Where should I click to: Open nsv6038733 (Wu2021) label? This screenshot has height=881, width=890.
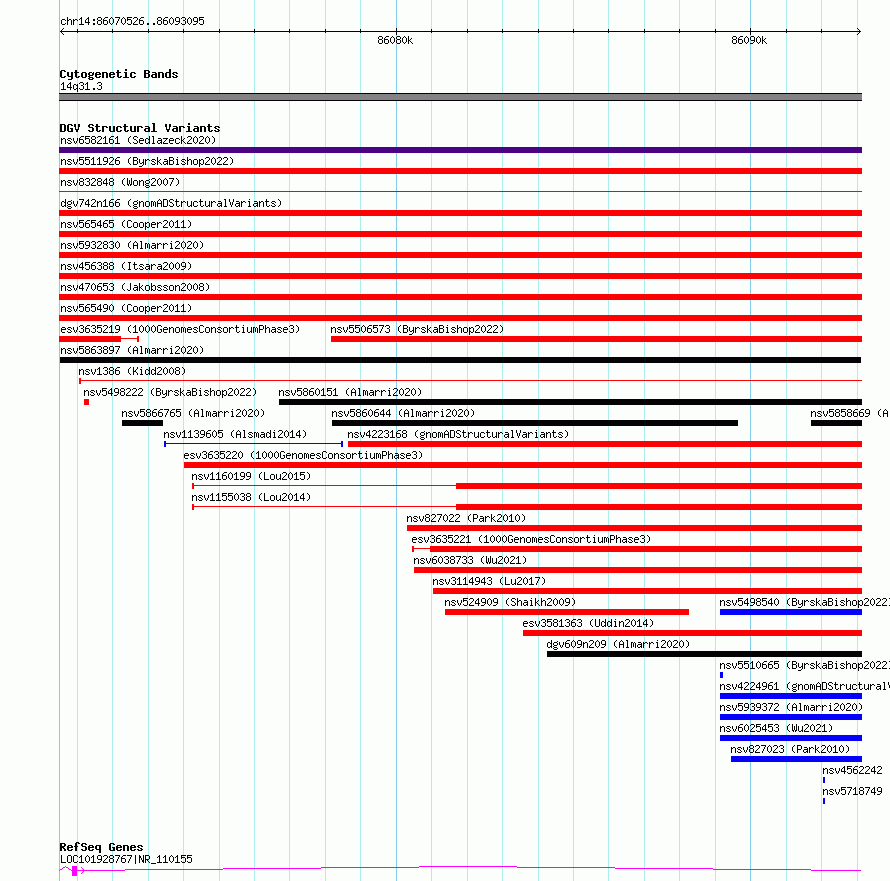[470, 560]
